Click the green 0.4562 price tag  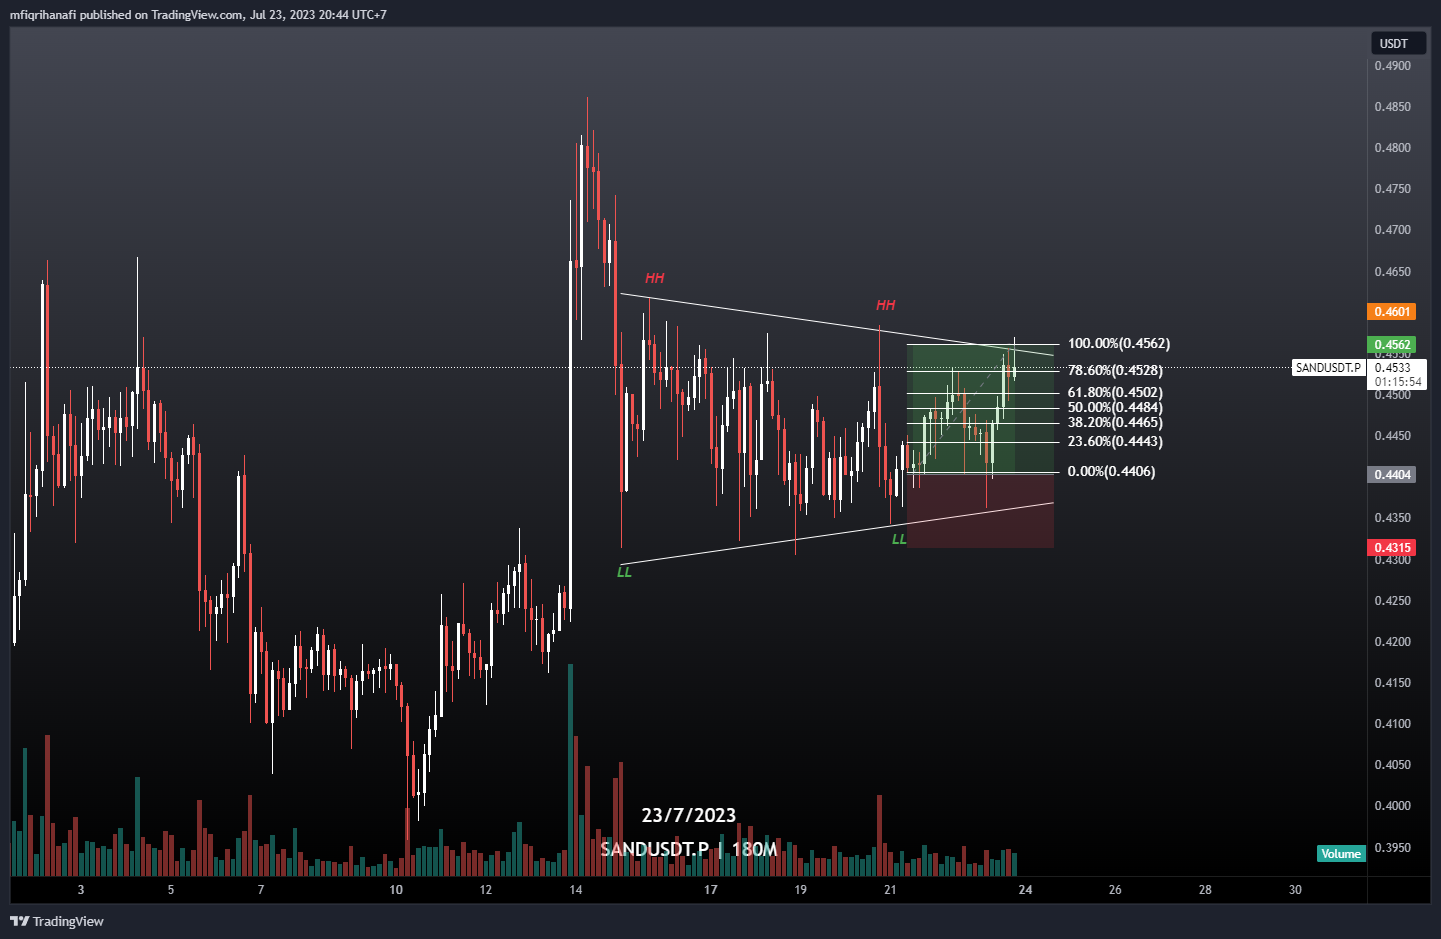(x=1392, y=345)
